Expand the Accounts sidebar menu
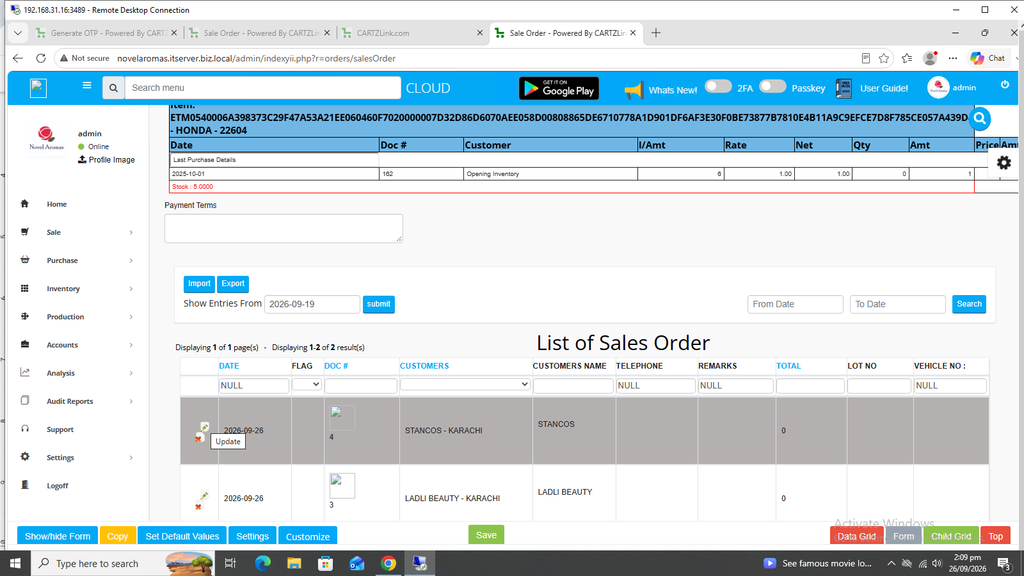This screenshot has height=576, width=1024. (x=77, y=345)
